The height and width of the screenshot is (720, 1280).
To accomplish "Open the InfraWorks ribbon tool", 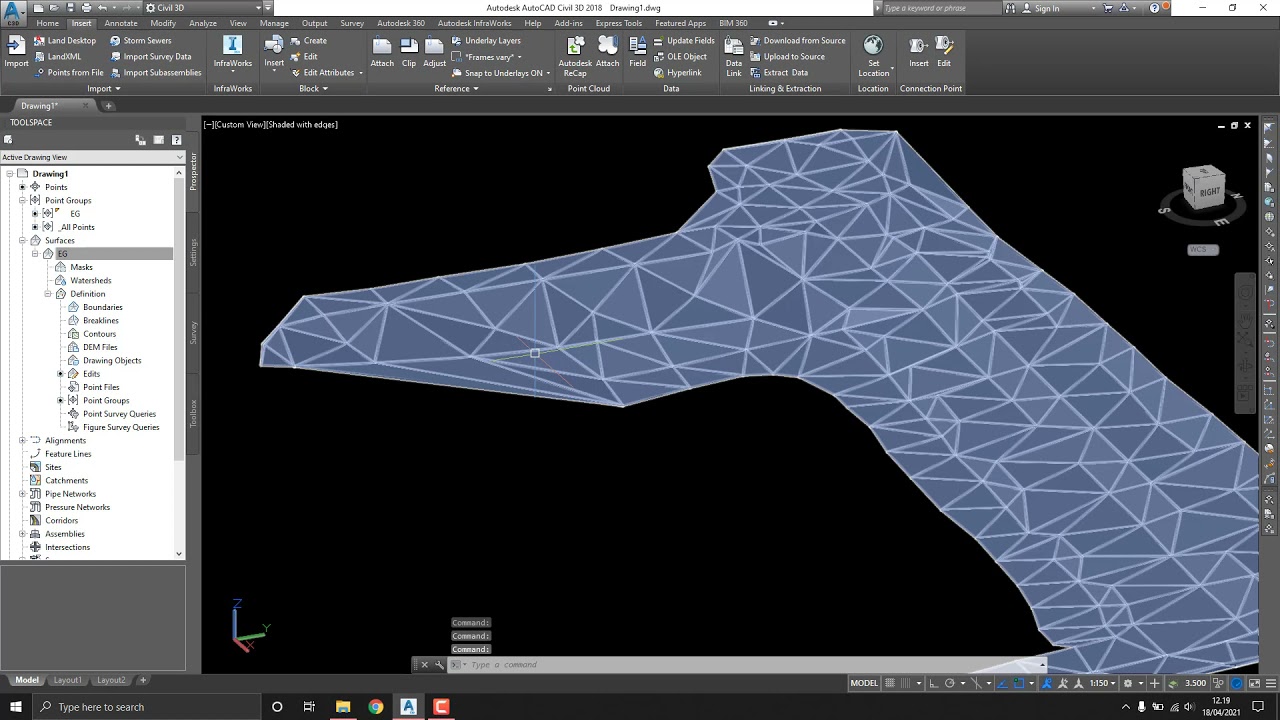I will point(233,52).
